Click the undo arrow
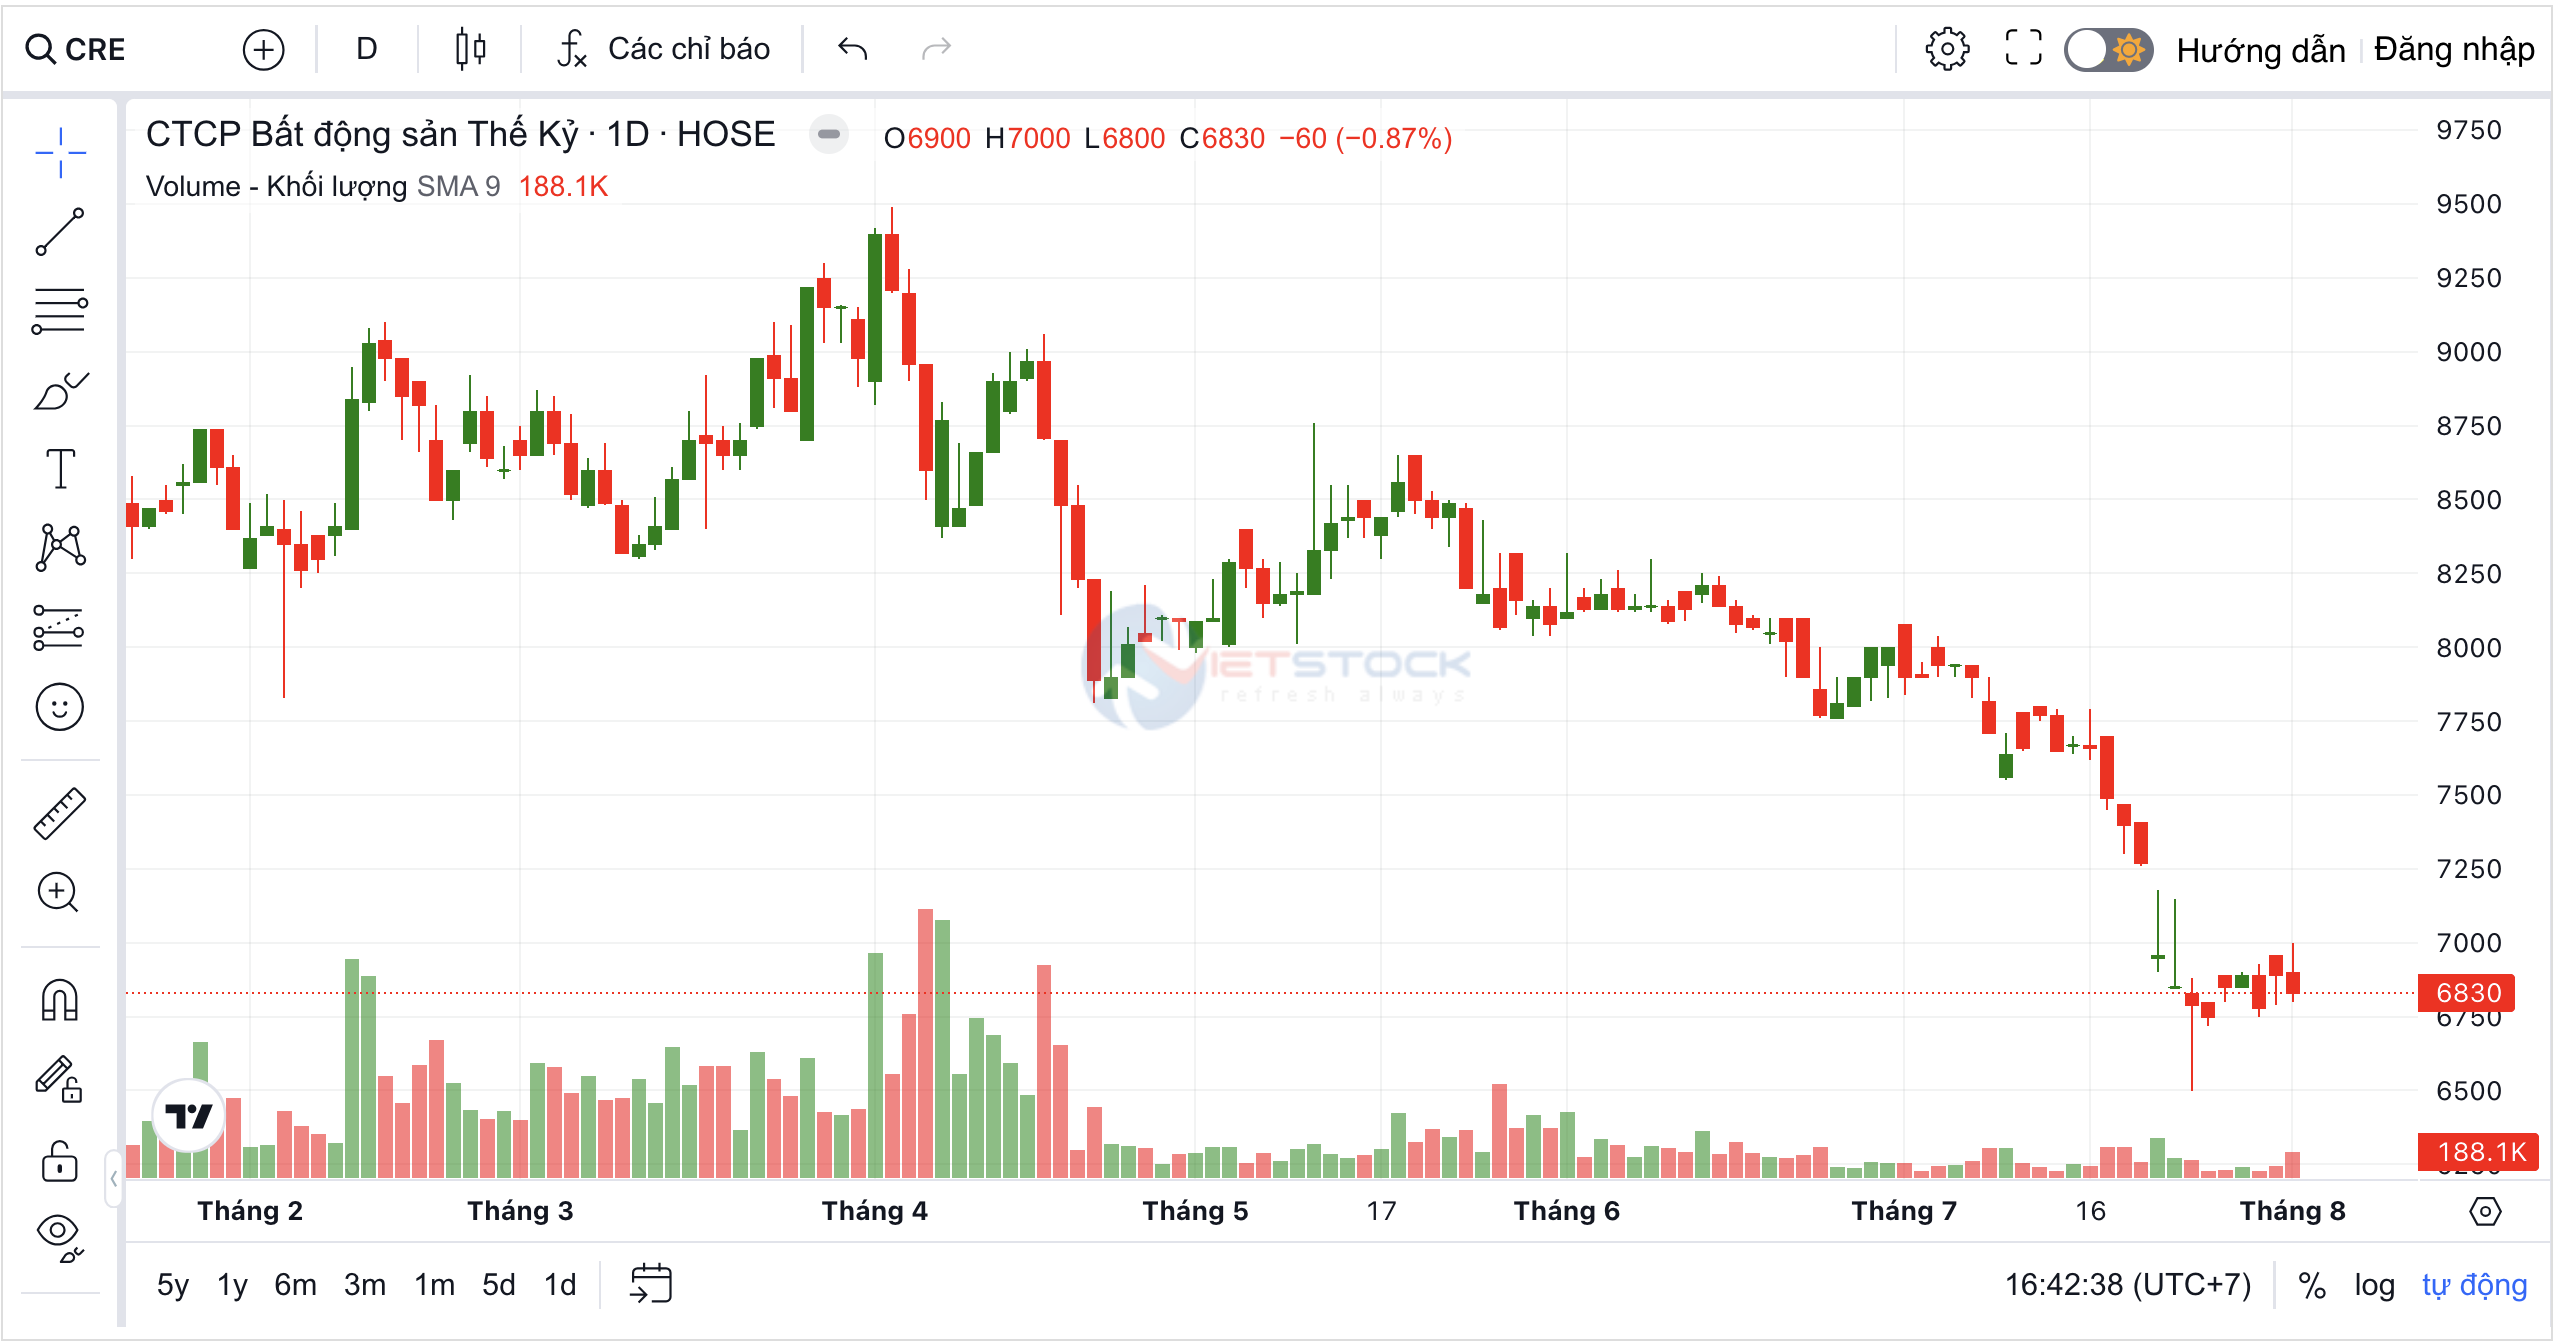2558x1344 pixels. (852, 49)
